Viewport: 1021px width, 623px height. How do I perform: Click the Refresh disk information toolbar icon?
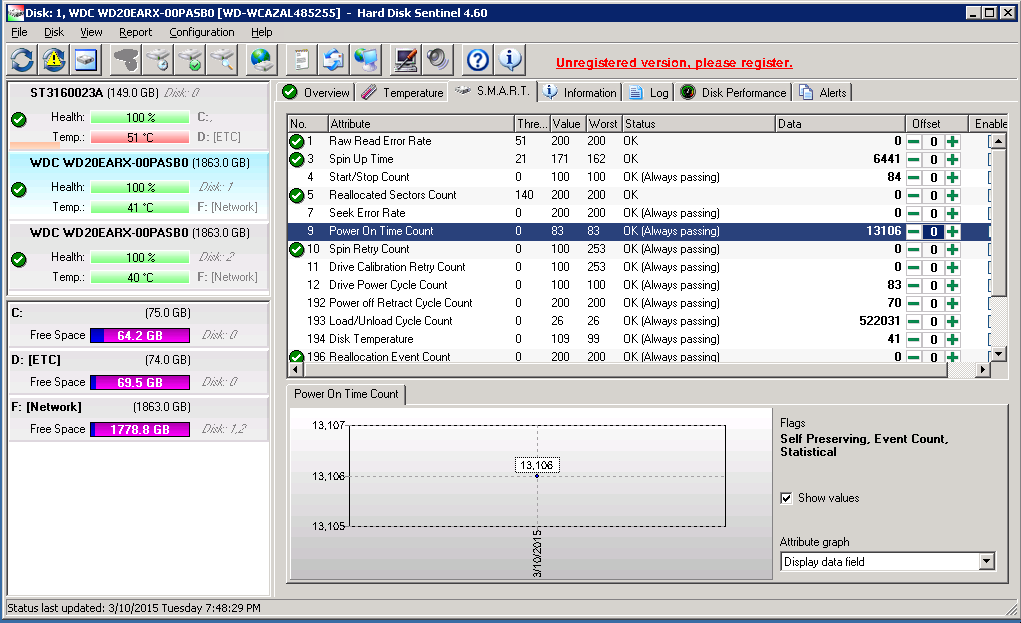pyautogui.click(x=22, y=61)
